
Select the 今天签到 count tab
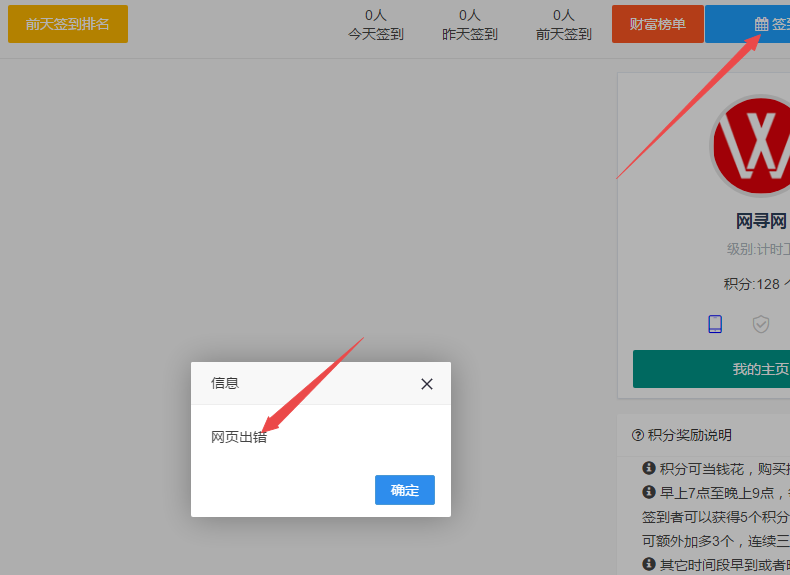pos(376,25)
